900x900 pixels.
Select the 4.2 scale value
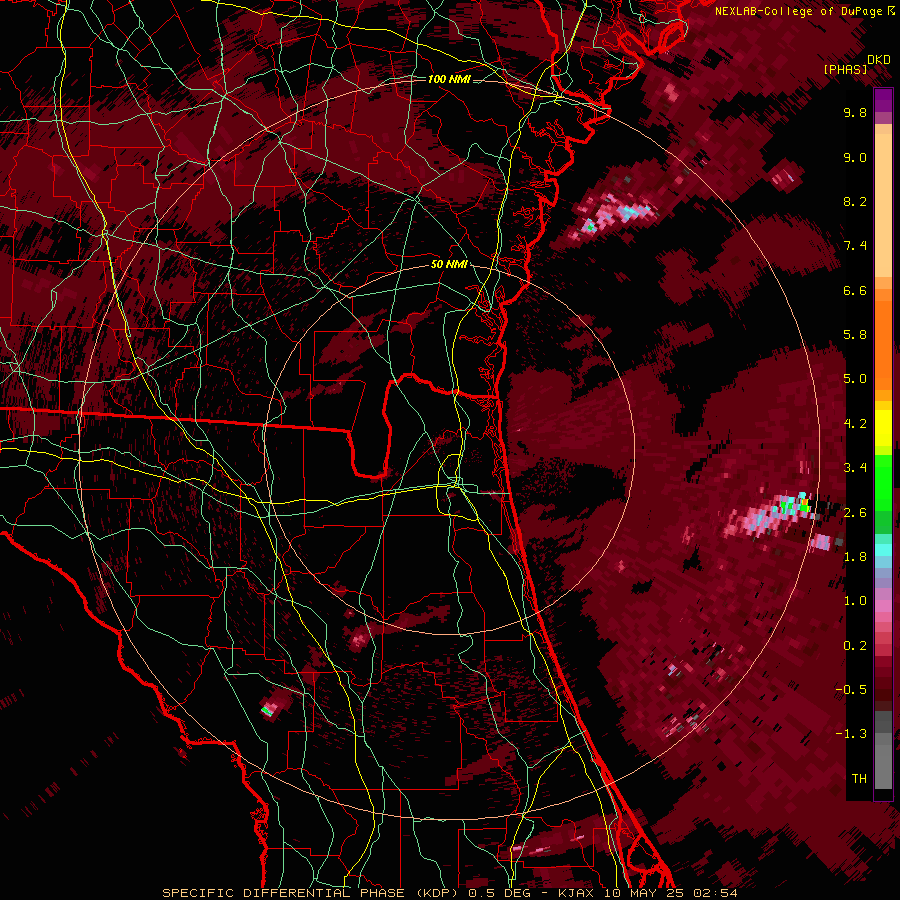click(855, 424)
